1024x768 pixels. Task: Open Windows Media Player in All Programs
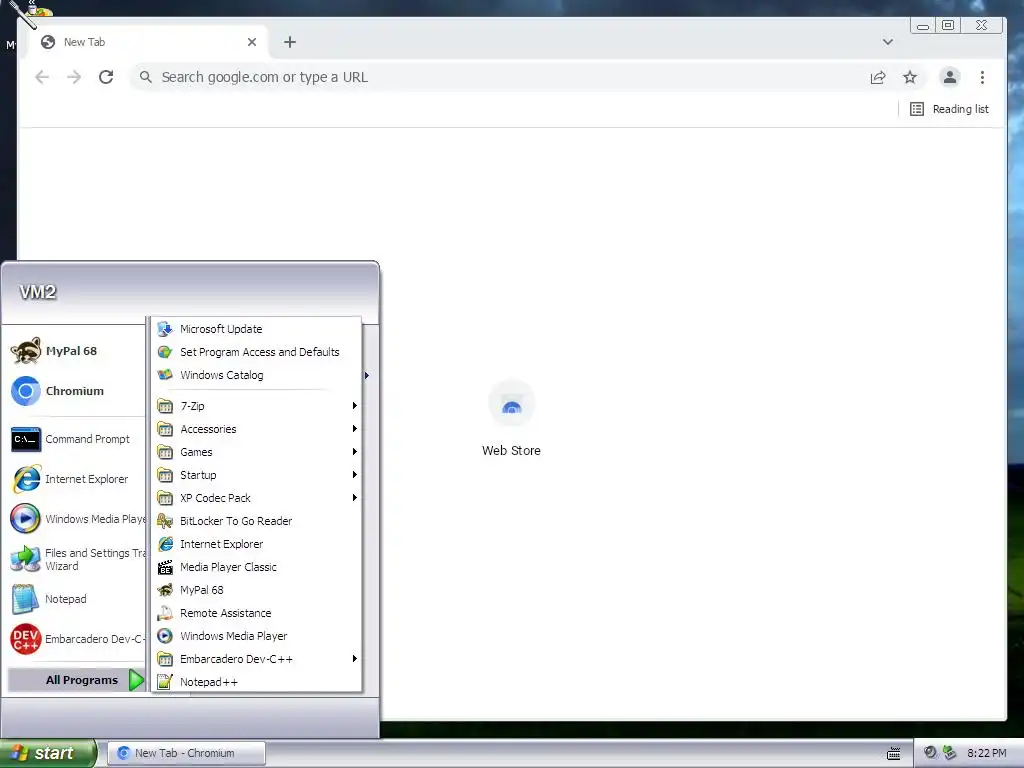pos(256,636)
